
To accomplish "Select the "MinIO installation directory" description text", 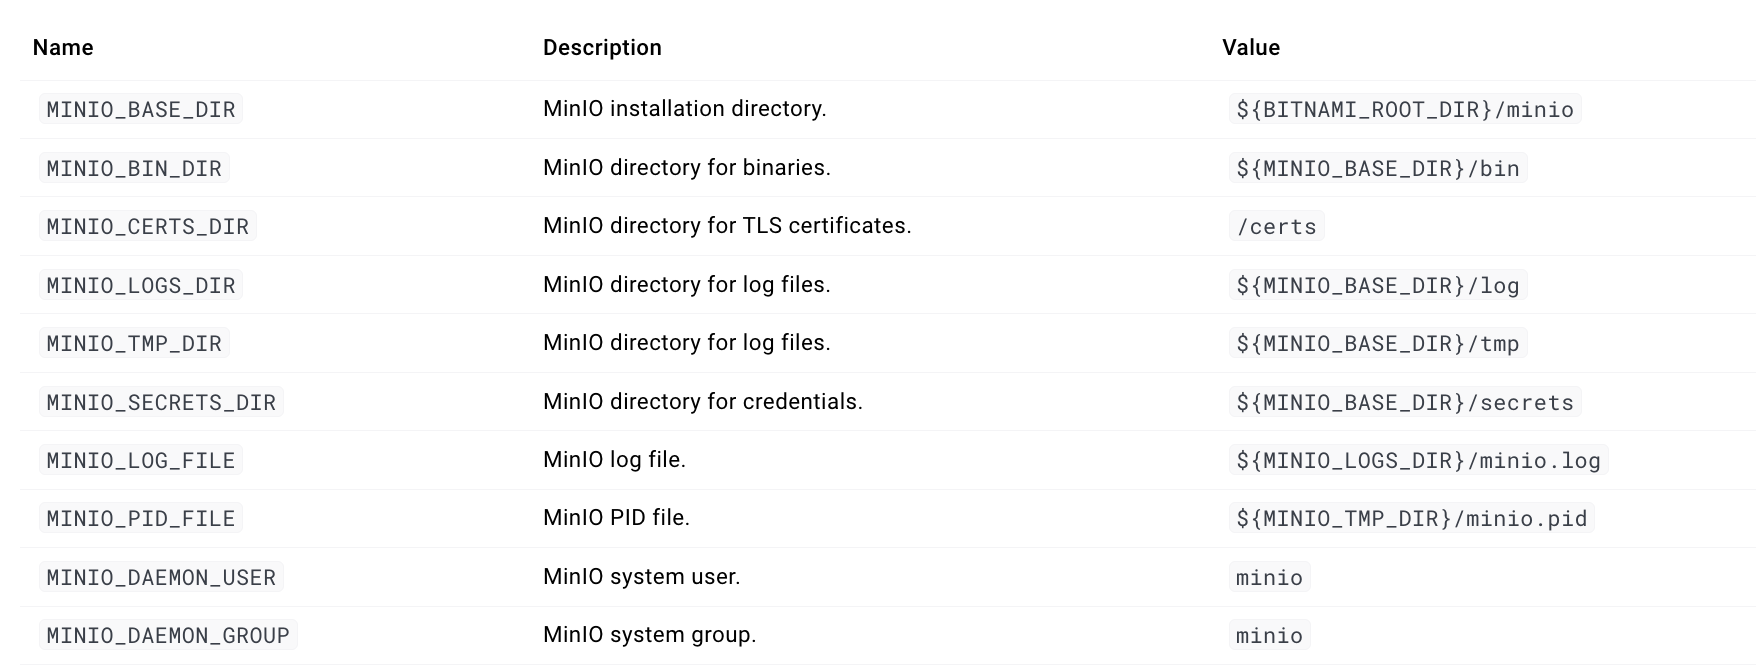I will [x=684, y=109].
